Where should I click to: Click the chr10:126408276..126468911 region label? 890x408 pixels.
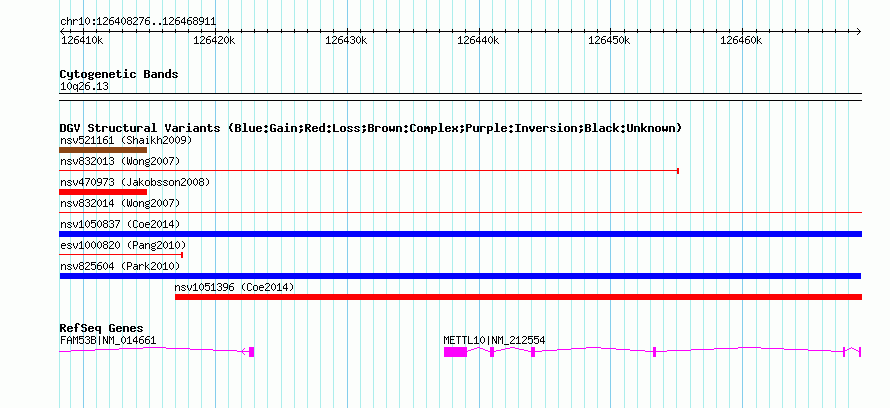click(x=138, y=22)
